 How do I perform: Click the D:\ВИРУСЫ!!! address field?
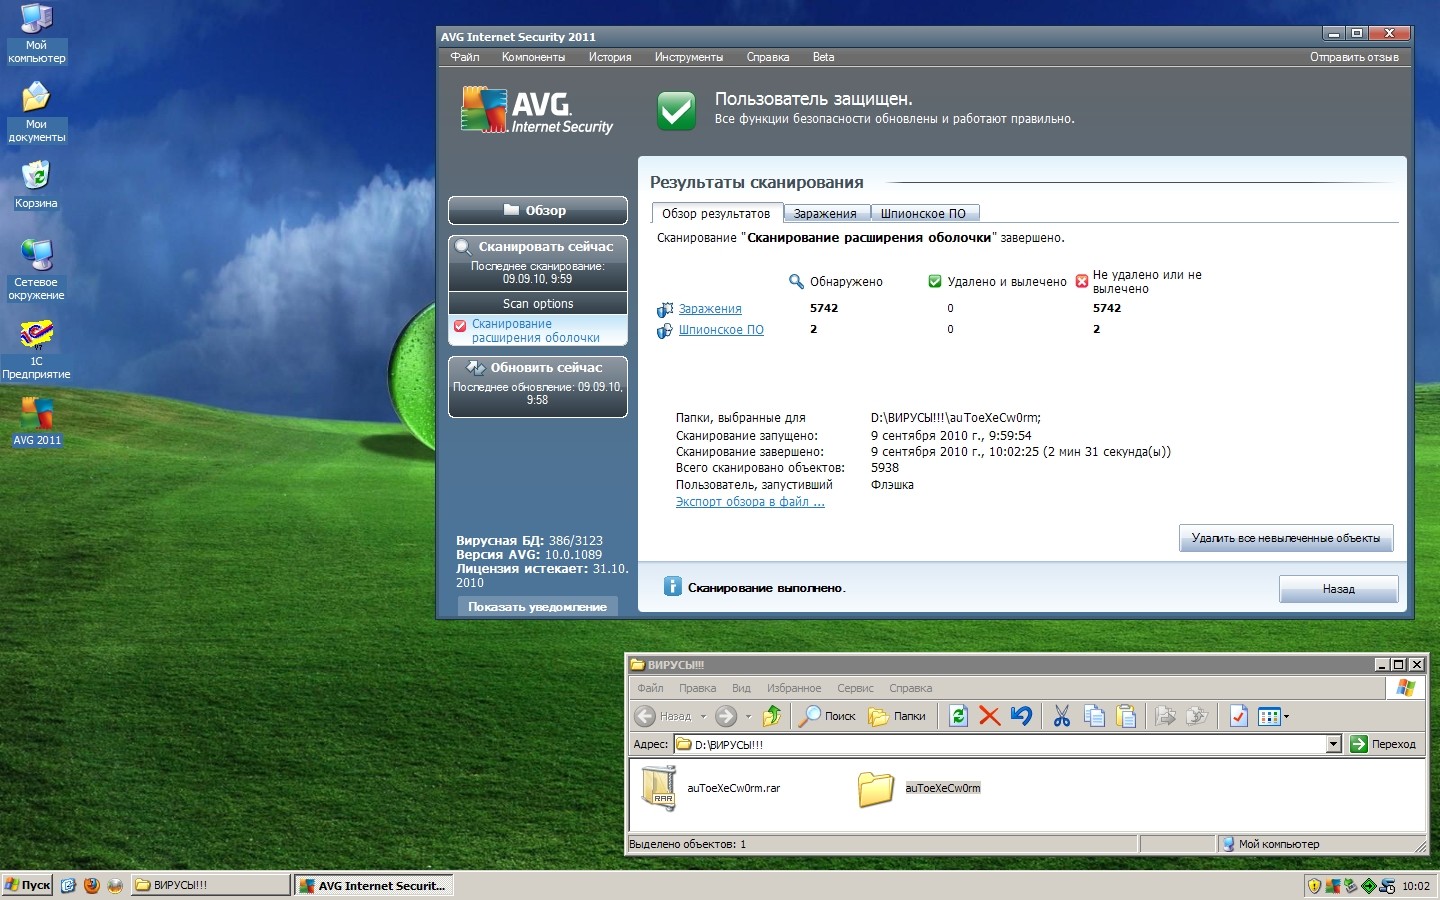1000,744
